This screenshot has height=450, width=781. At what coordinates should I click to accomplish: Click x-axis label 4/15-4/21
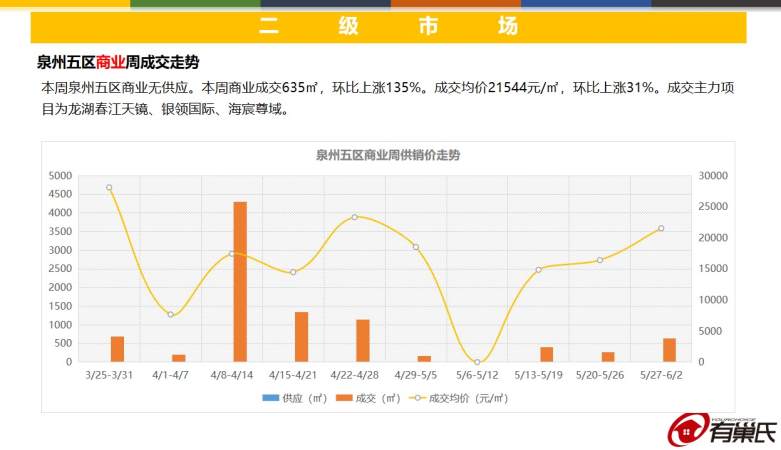point(293,375)
